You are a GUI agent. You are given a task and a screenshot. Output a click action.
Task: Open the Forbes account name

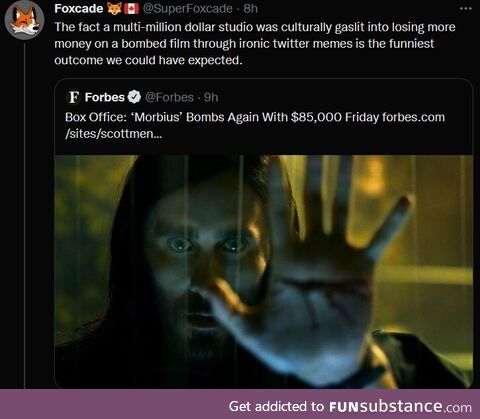tap(105, 97)
